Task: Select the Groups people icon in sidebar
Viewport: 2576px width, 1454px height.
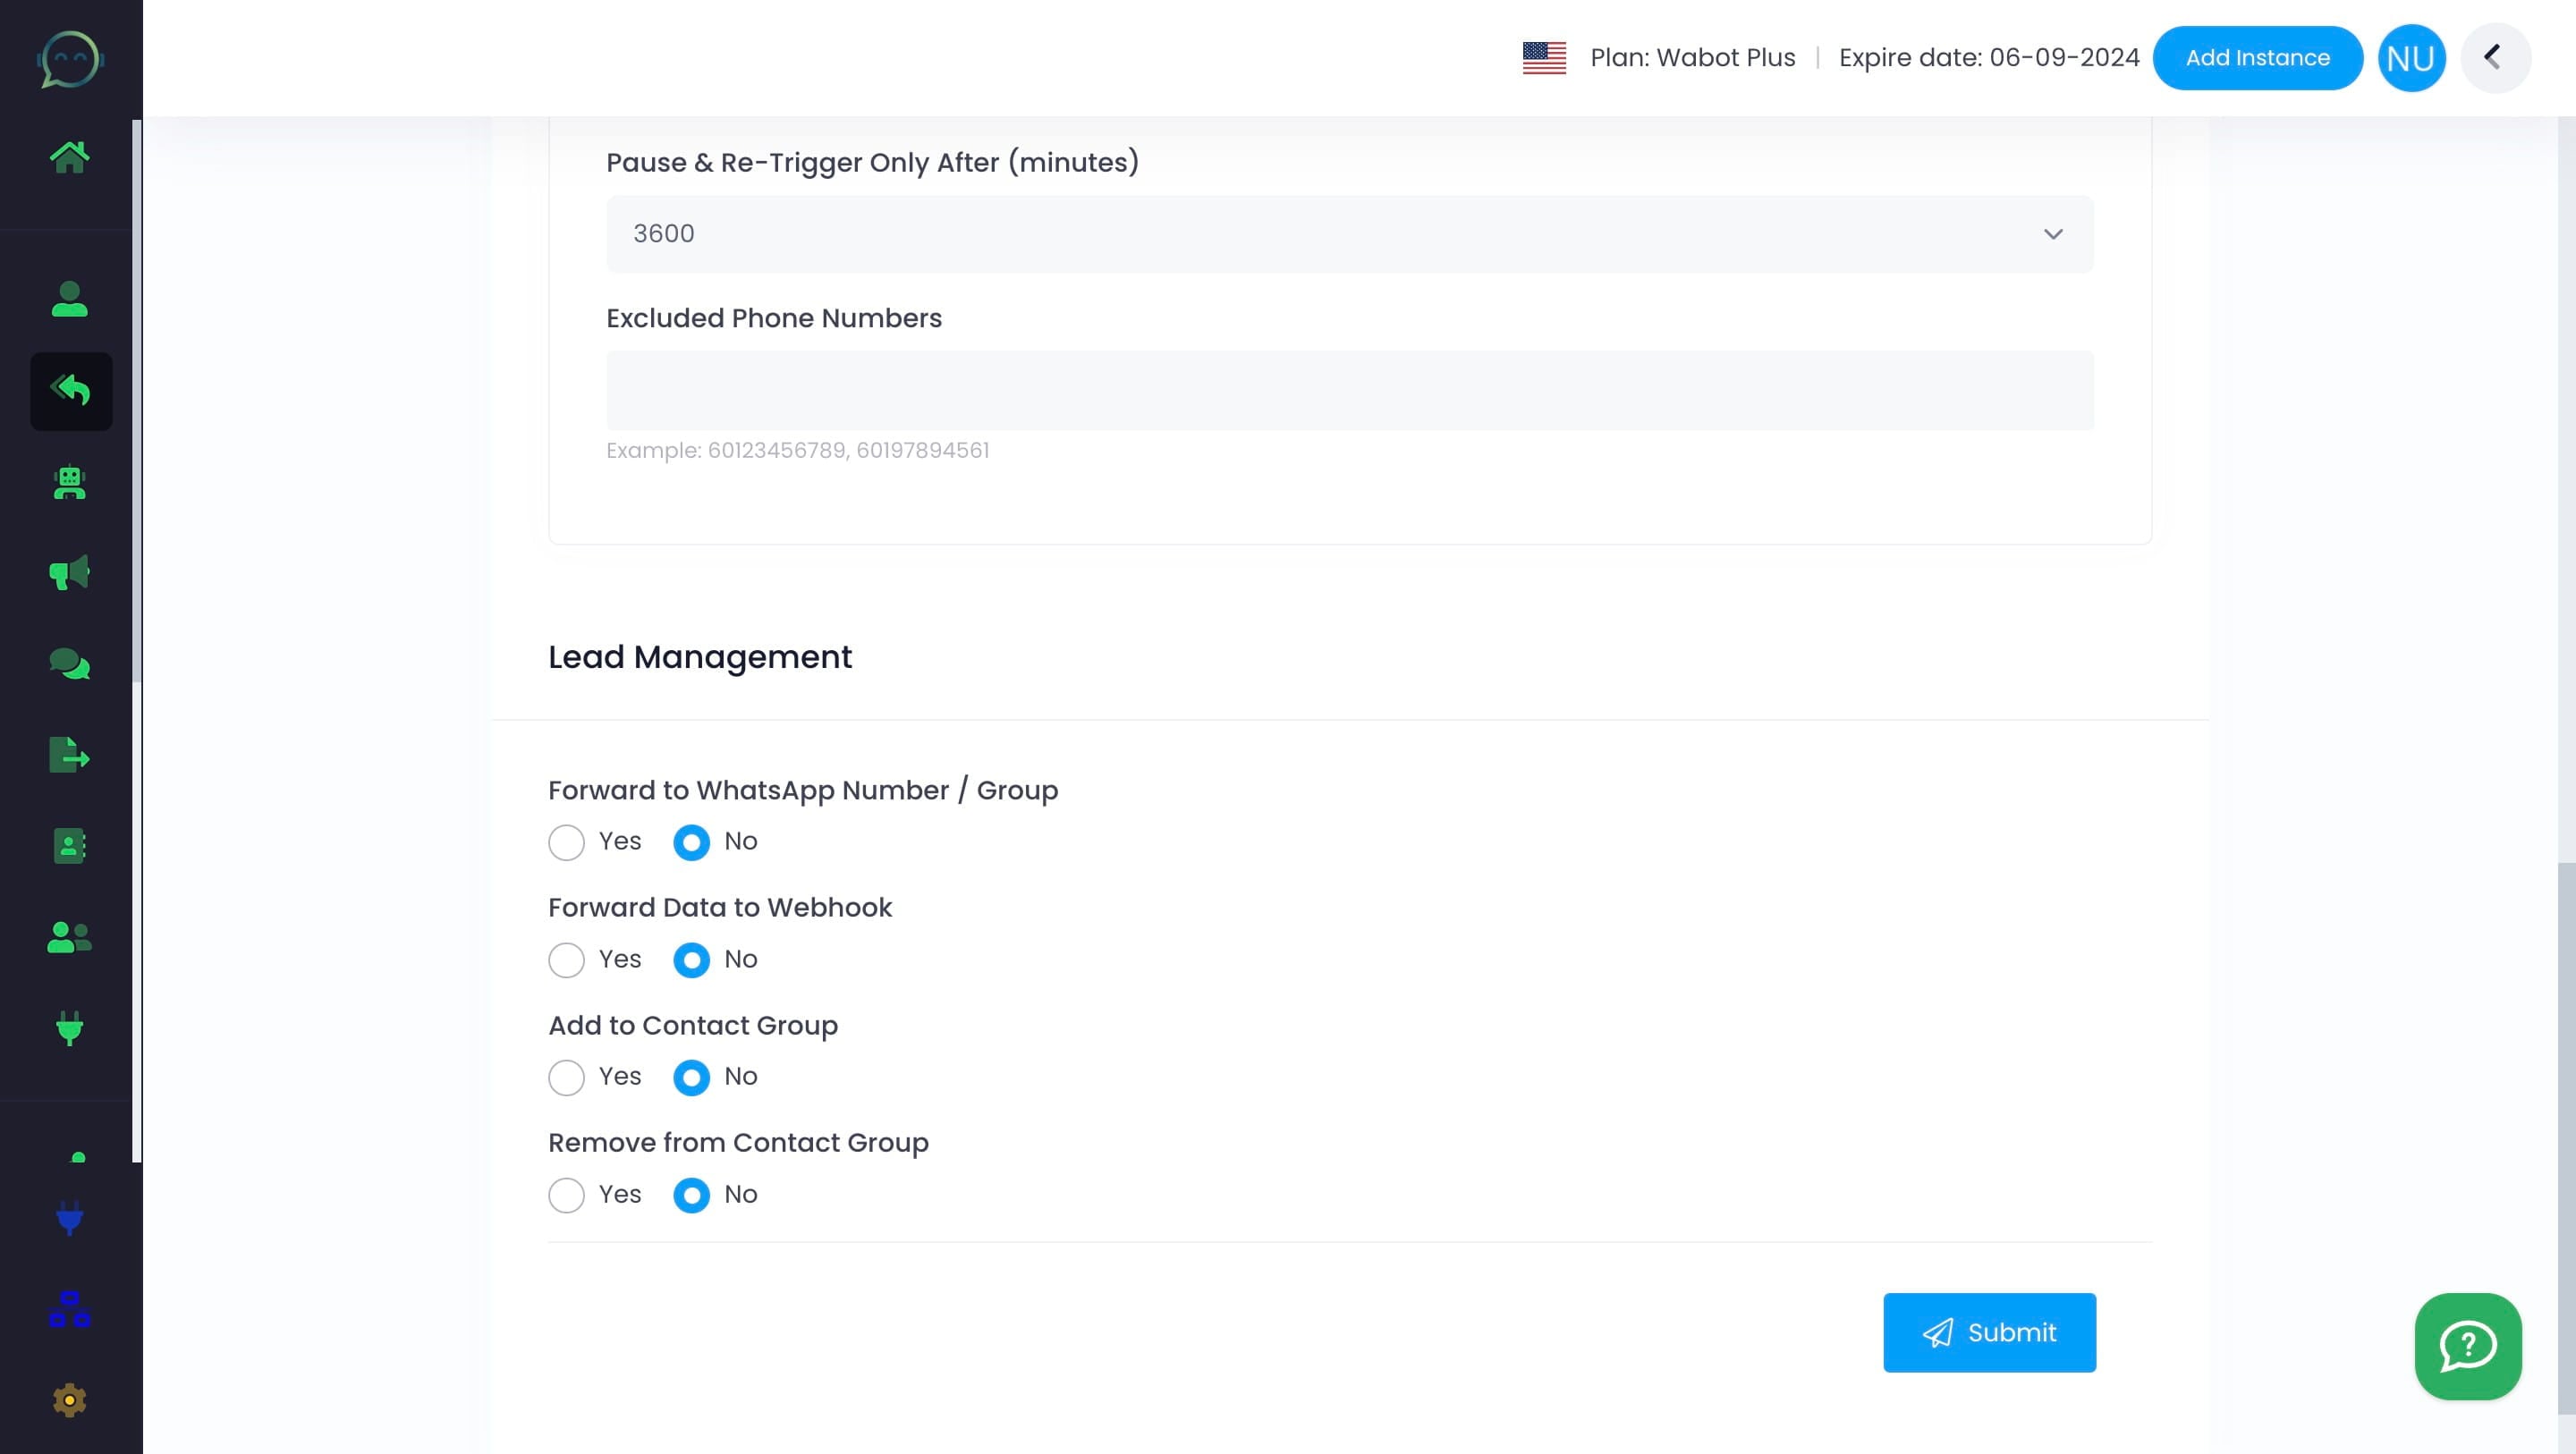Action: (x=70, y=937)
